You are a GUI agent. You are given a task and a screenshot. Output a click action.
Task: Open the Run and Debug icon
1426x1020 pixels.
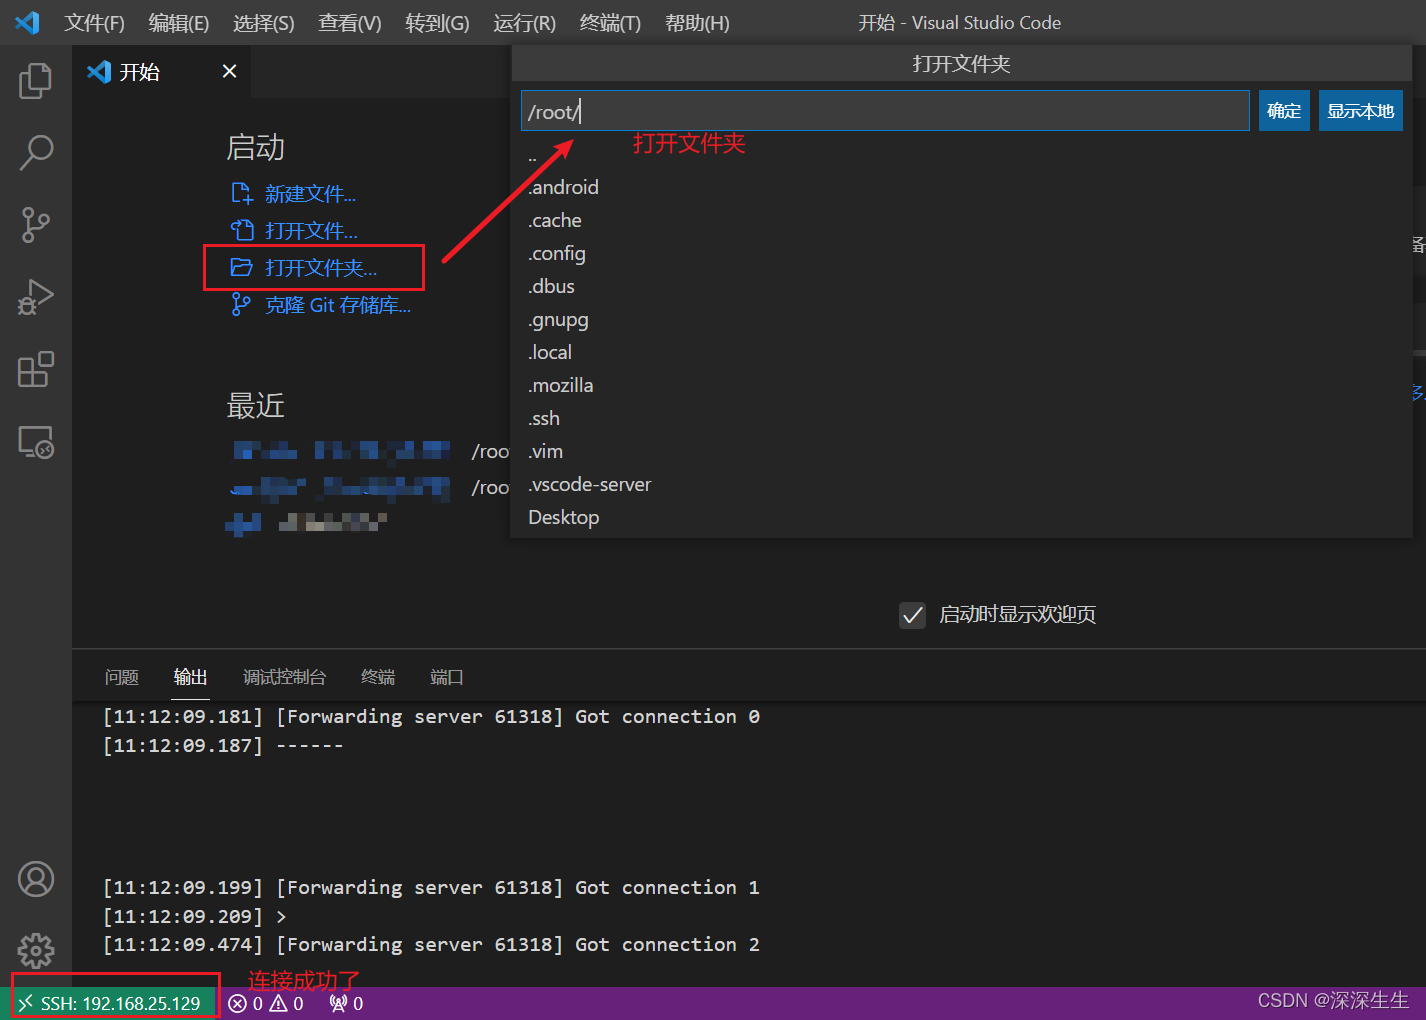36,297
